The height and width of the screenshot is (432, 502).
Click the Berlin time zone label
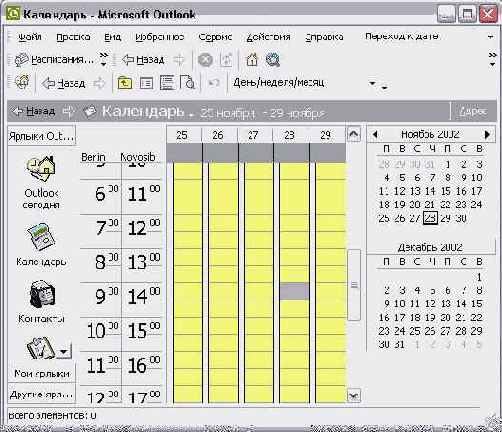click(93, 157)
